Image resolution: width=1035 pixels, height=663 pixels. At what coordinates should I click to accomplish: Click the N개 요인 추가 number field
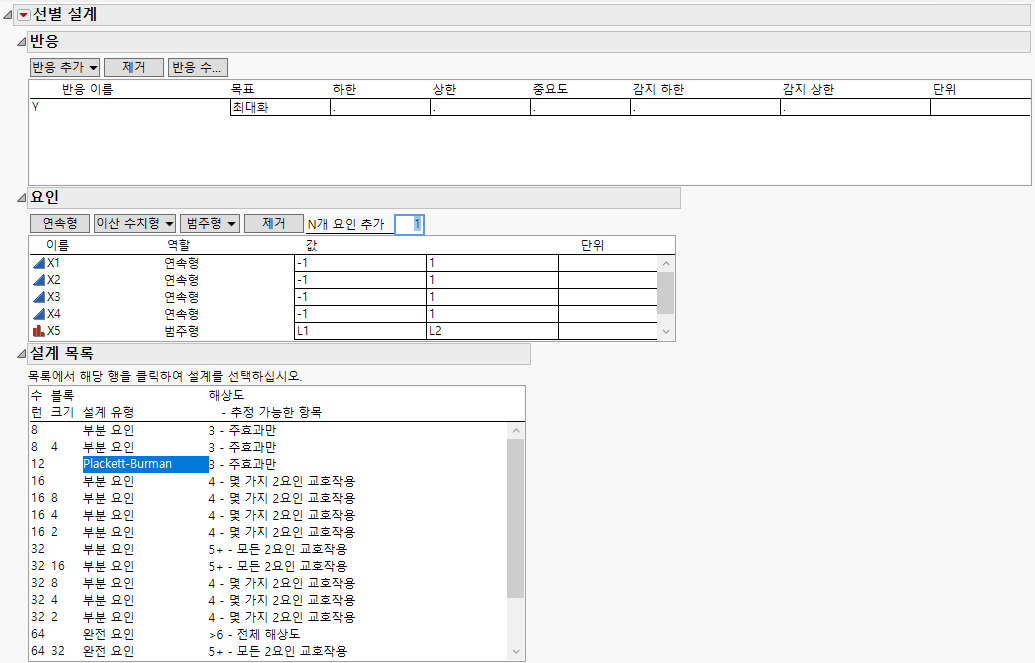(x=410, y=224)
